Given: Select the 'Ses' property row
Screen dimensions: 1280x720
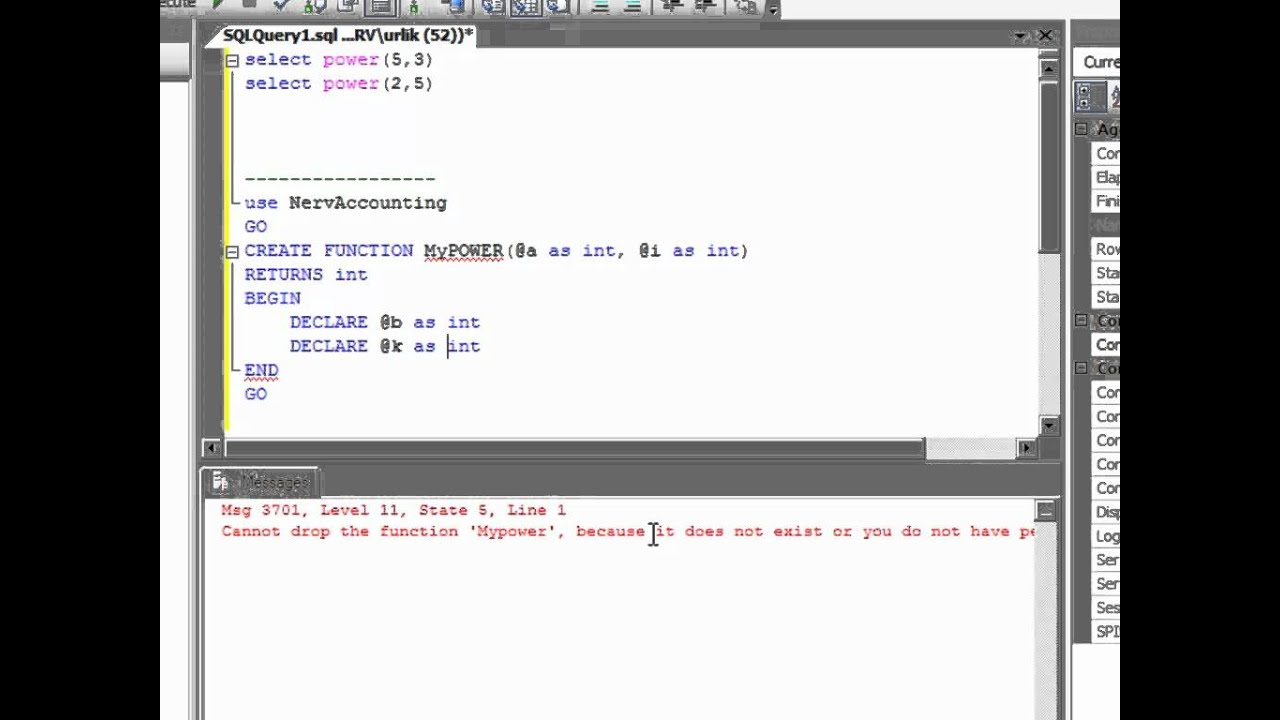Looking at the screenshot, I should (1107, 608).
